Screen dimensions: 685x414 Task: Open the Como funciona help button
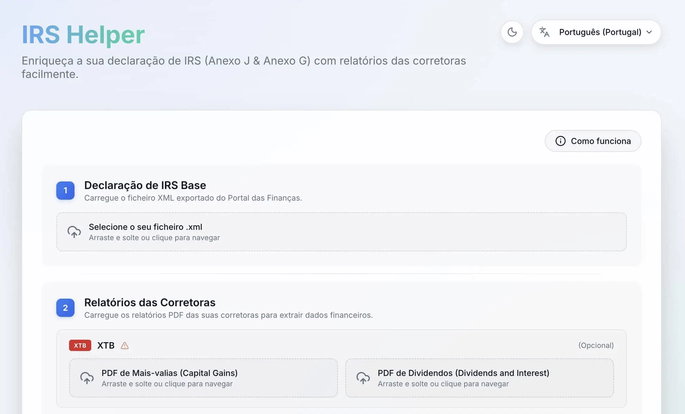[x=592, y=141]
